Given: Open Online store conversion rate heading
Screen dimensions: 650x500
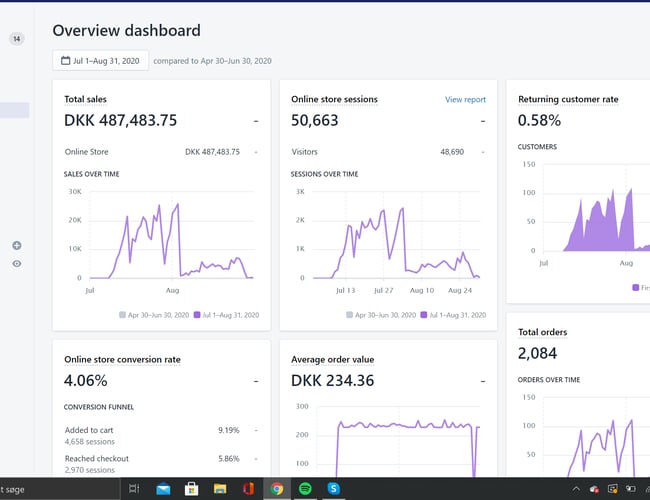Looking at the screenshot, I should pos(122,359).
